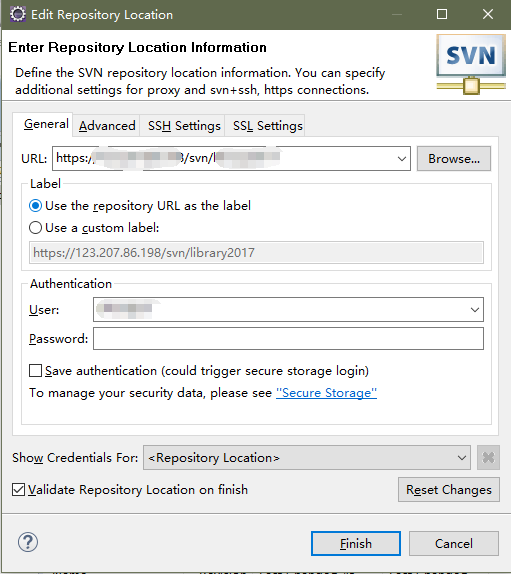Viewport: 511px width, 574px height.
Task: Click the delete credentials X icon
Action: click(x=488, y=458)
